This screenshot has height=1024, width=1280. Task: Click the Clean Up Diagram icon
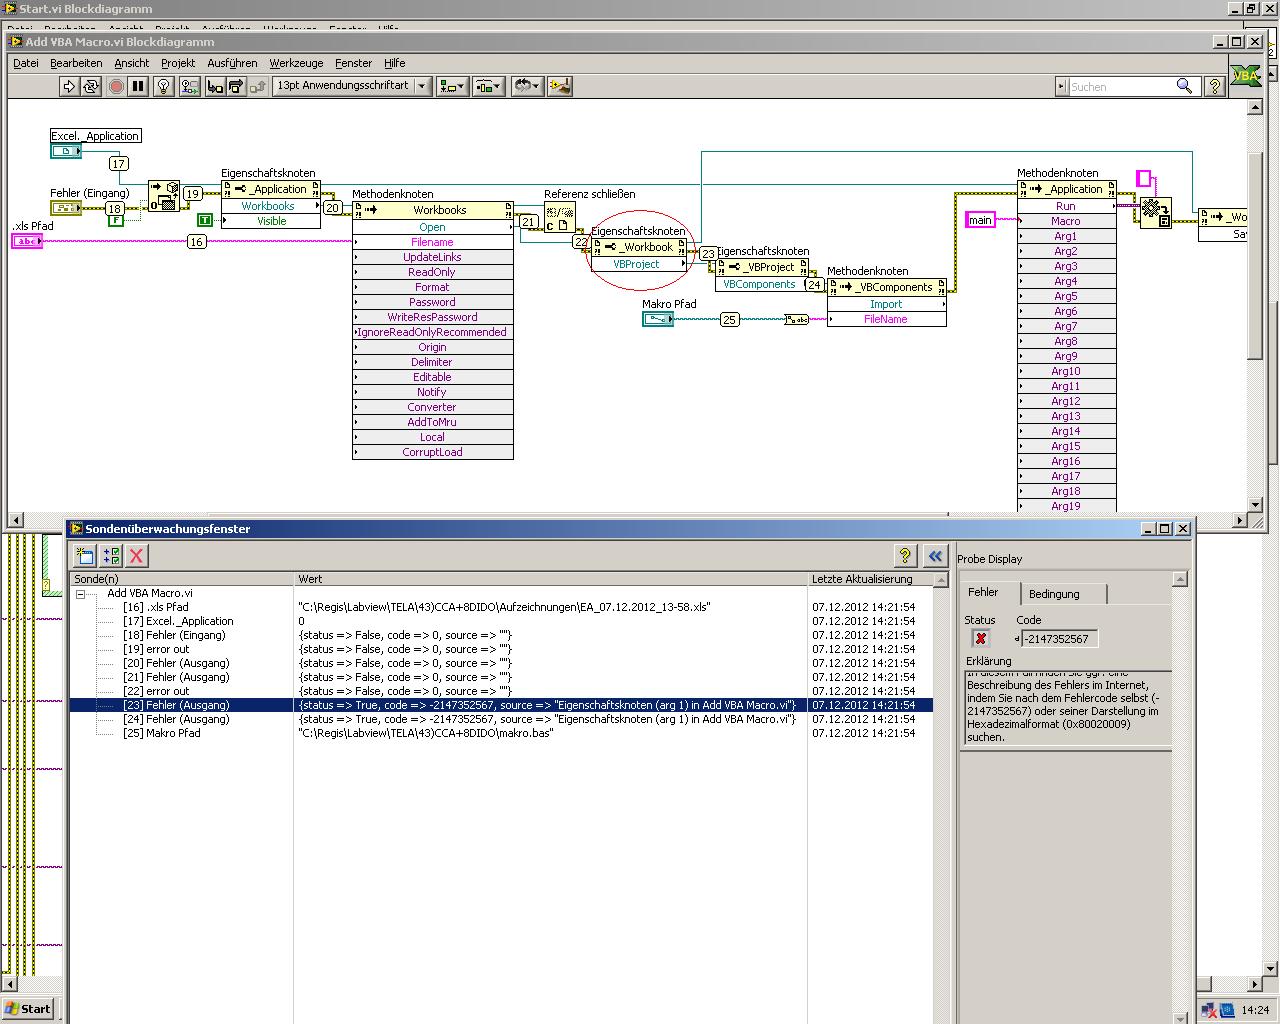(x=559, y=87)
